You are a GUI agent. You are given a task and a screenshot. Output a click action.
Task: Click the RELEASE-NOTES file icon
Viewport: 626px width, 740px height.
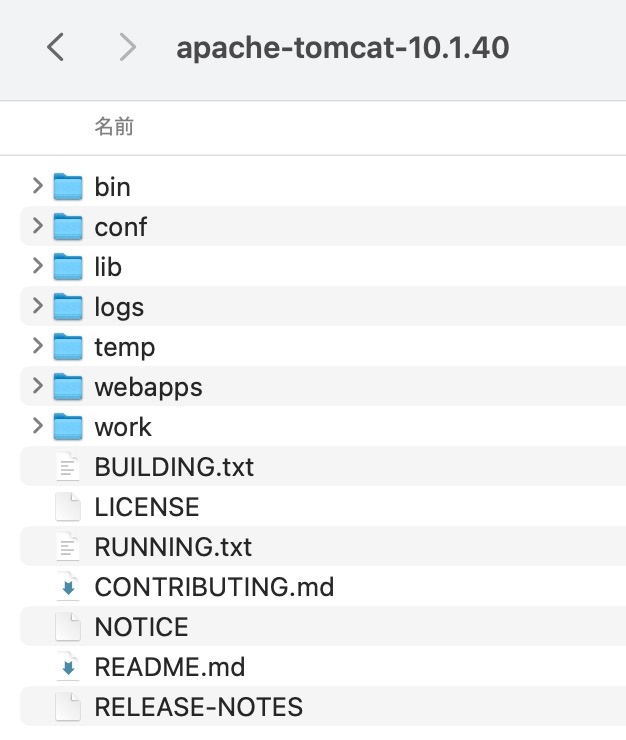coord(68,706)
